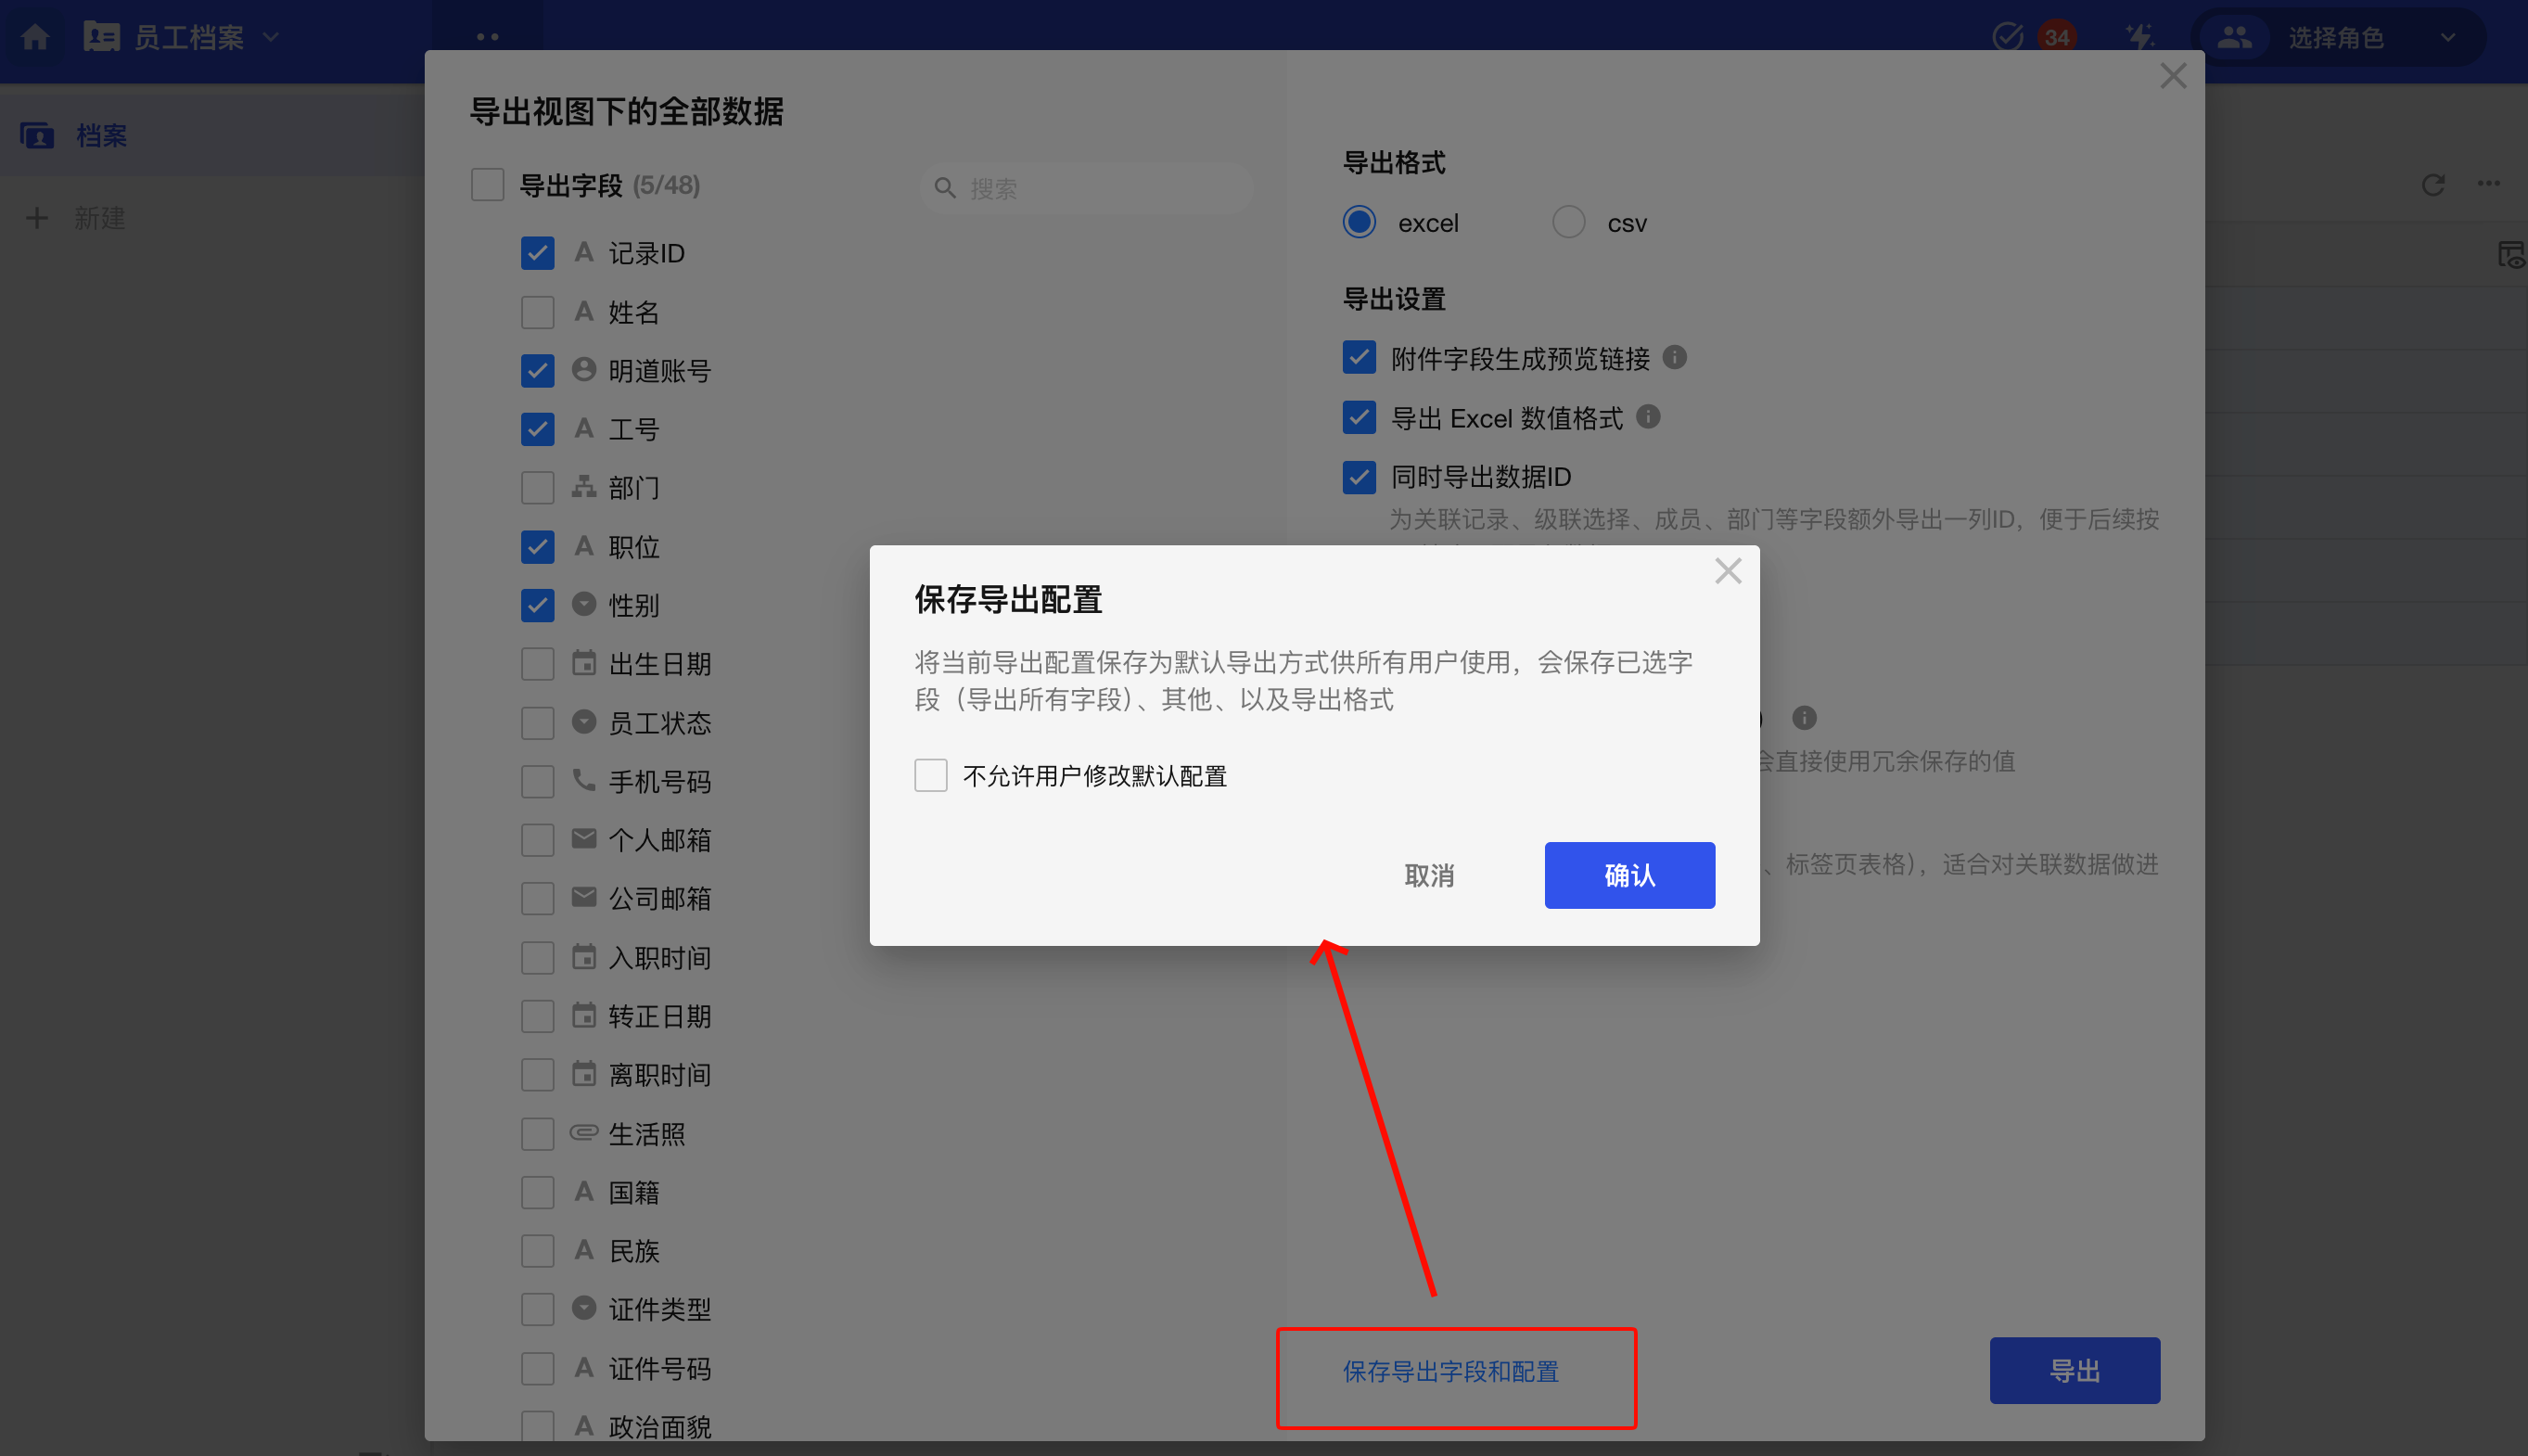Expand the 员工档案 dropdown chevron

[271, 38]
